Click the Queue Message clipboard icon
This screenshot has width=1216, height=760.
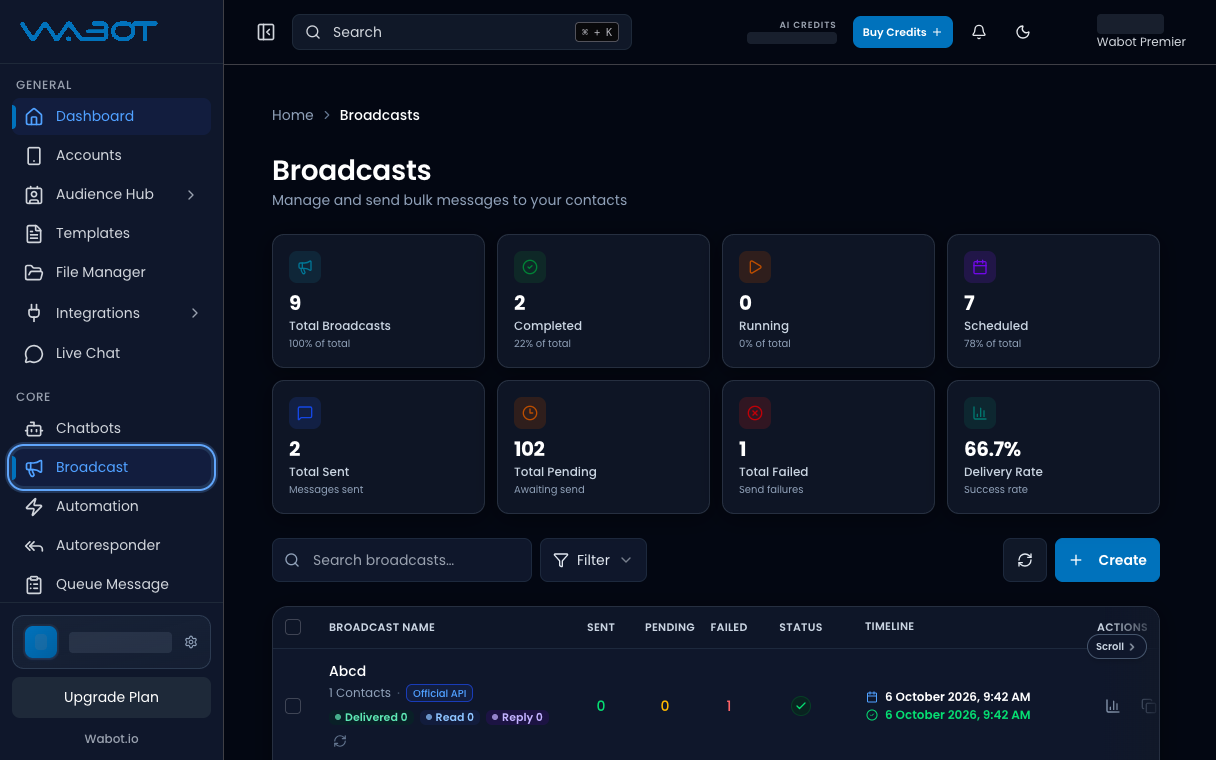[x=34, y=585]
